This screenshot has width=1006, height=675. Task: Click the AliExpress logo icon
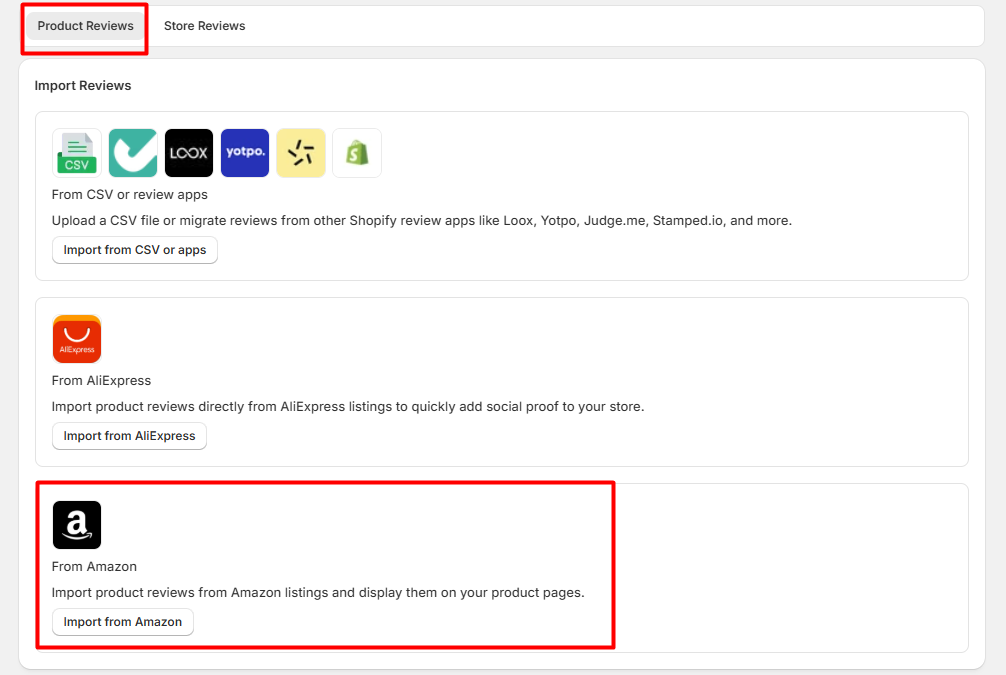[77, 339]
